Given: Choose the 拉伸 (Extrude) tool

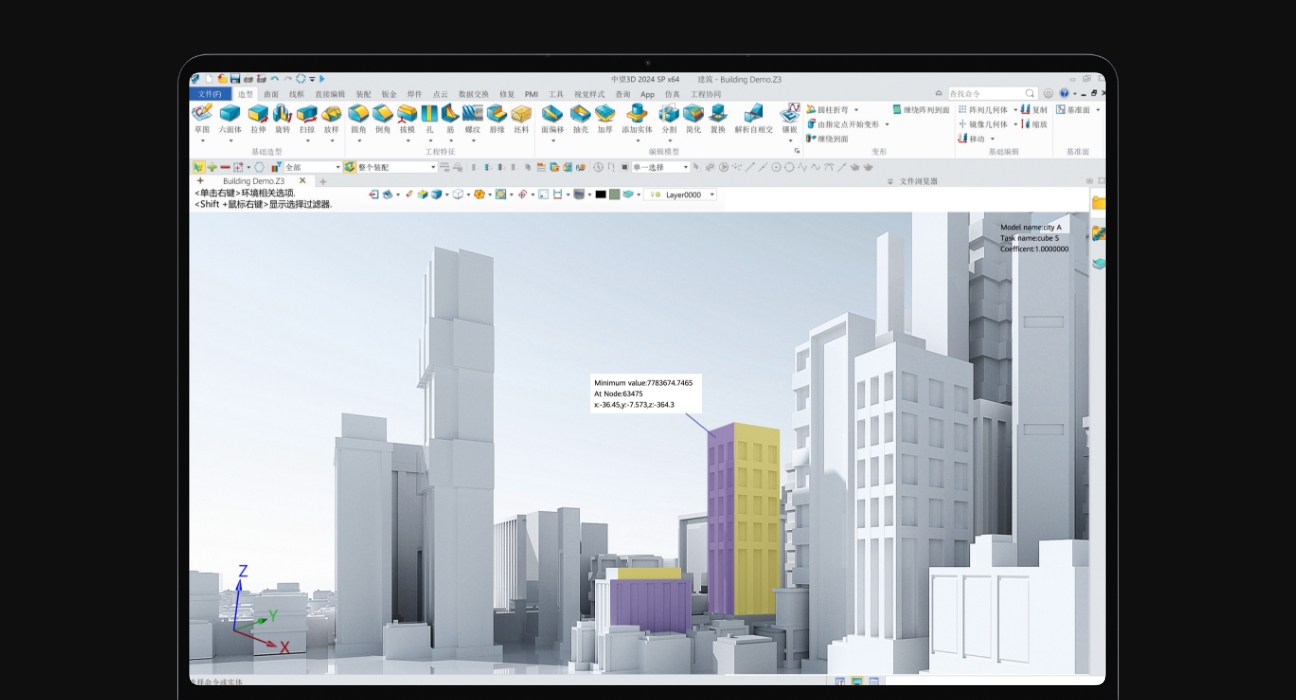Looking at the screenshot, I should click(258, 114).
